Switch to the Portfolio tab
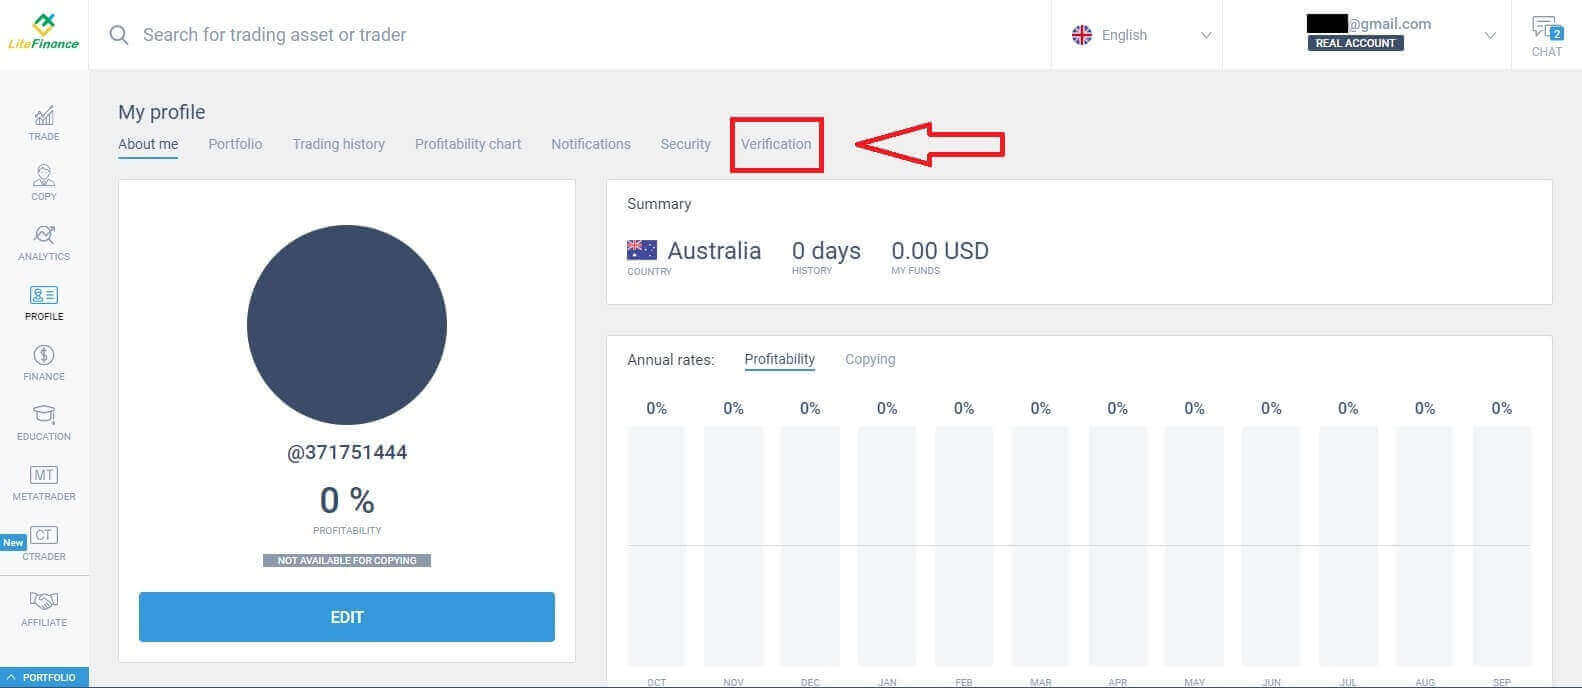The height and width of the screenshot is (688, 1582). pyautogui.click(x=235, y=144)
